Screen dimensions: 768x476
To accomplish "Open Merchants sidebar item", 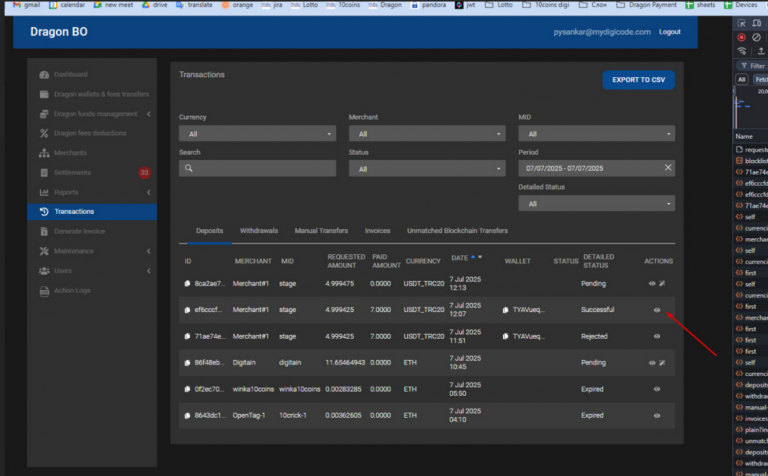I will pos(92,153).
